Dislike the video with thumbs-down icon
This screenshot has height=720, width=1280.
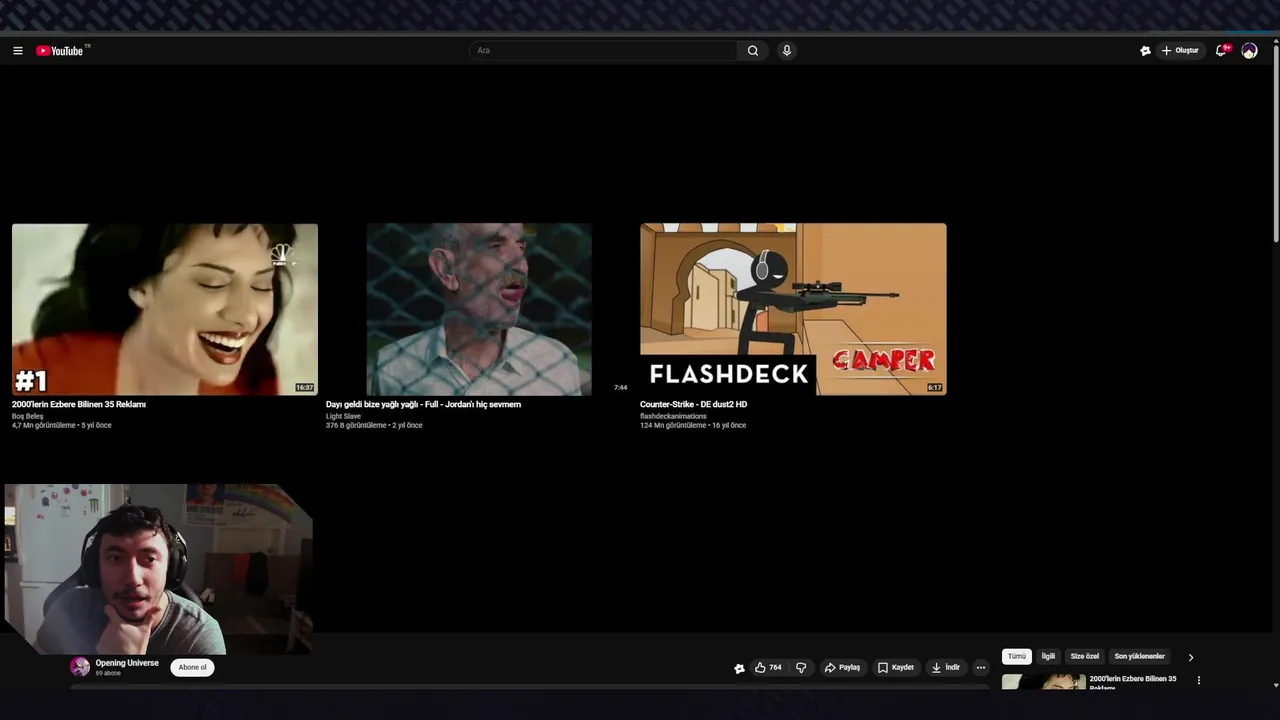point(801,667)
